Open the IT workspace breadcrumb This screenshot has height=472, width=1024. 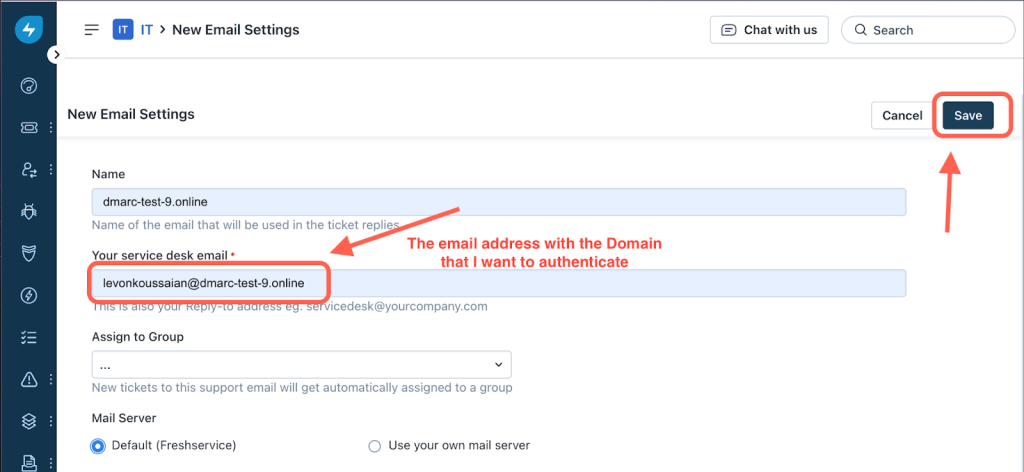coord(146,30)
